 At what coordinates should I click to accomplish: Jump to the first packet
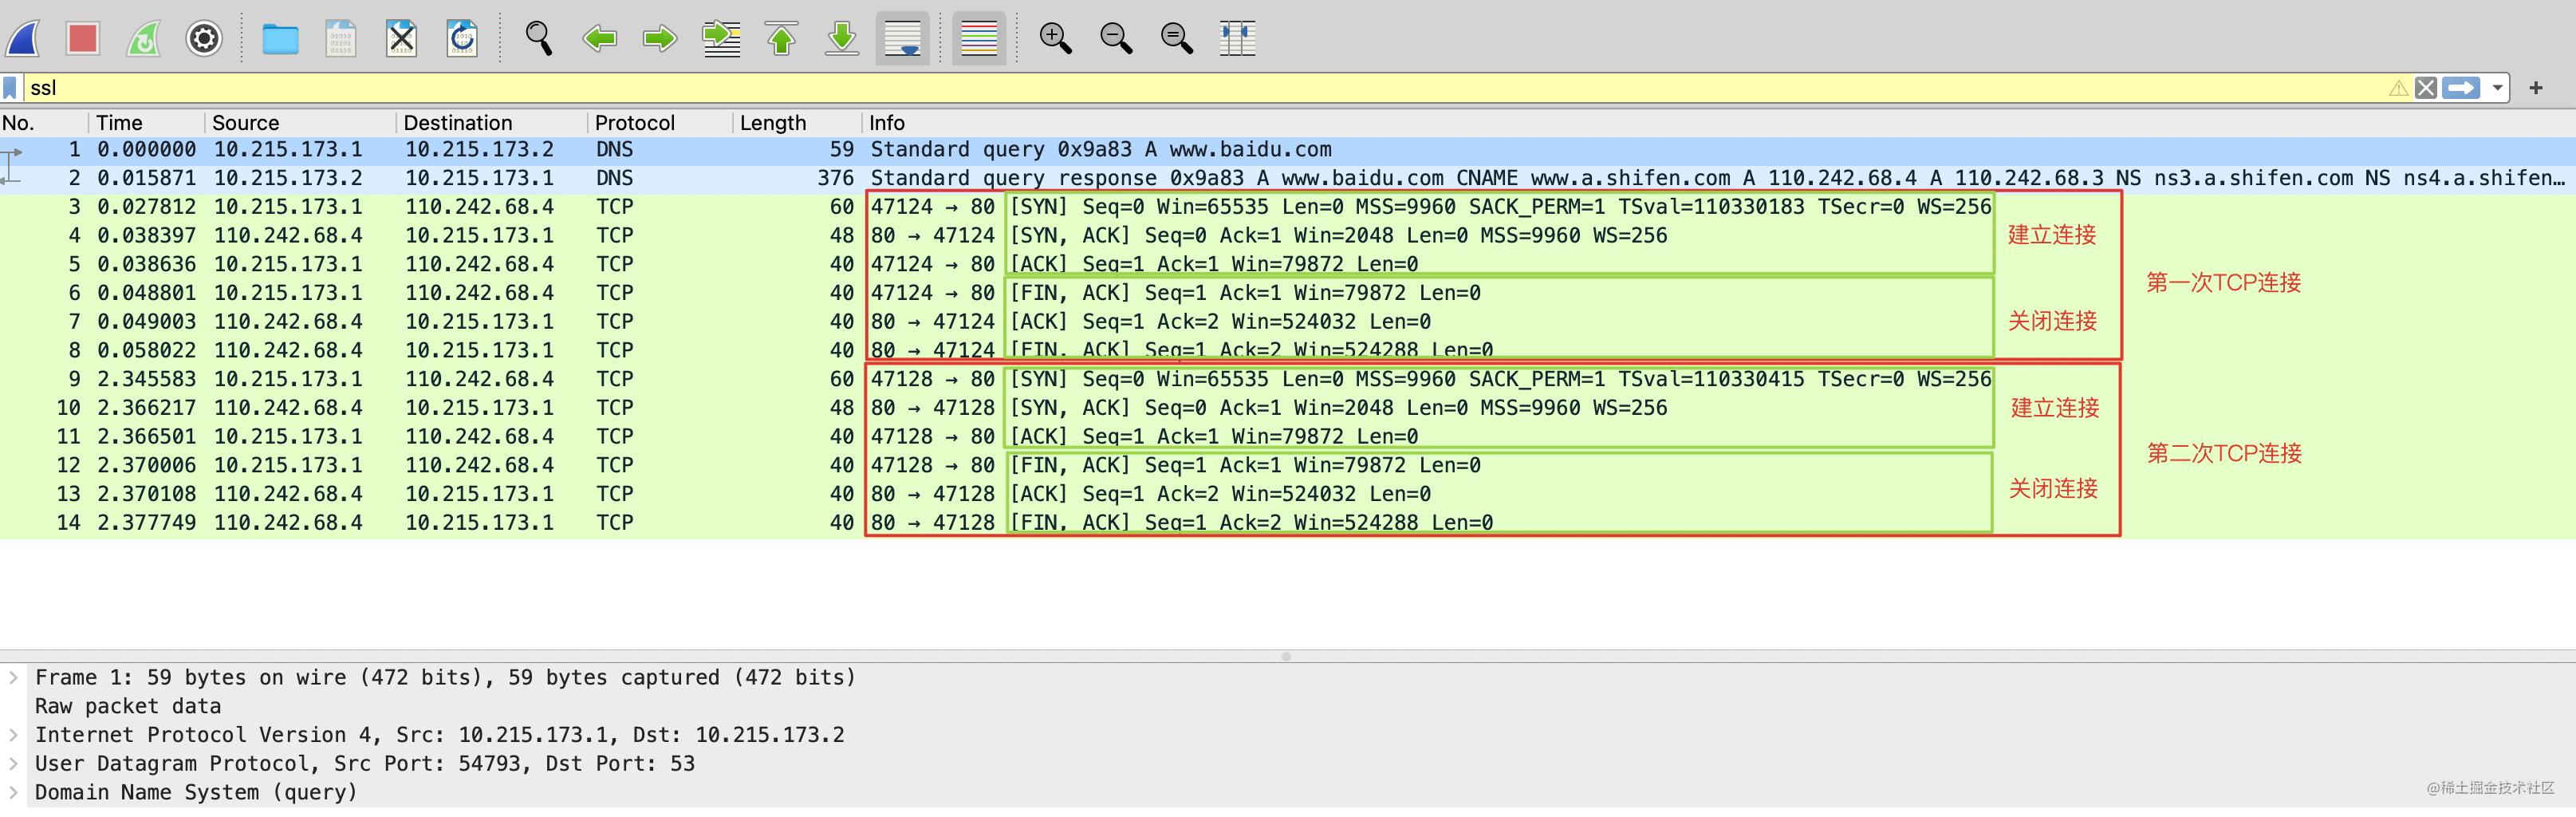click(x=782, y=39)
